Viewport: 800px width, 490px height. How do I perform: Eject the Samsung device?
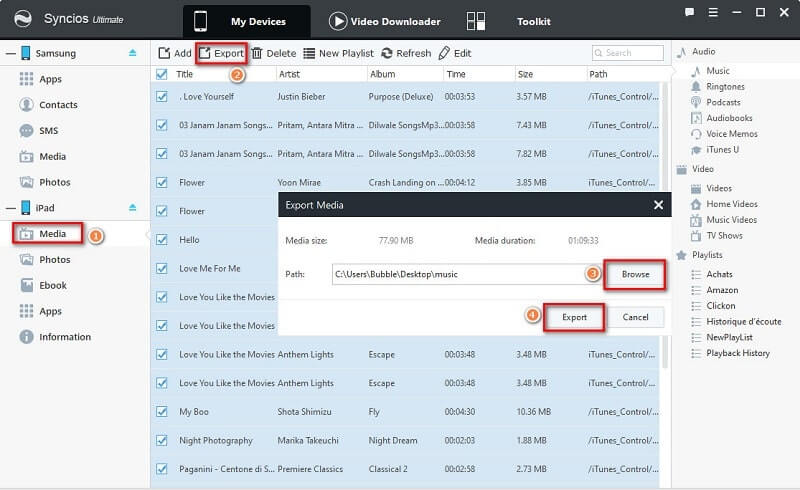tap(133, 53)
